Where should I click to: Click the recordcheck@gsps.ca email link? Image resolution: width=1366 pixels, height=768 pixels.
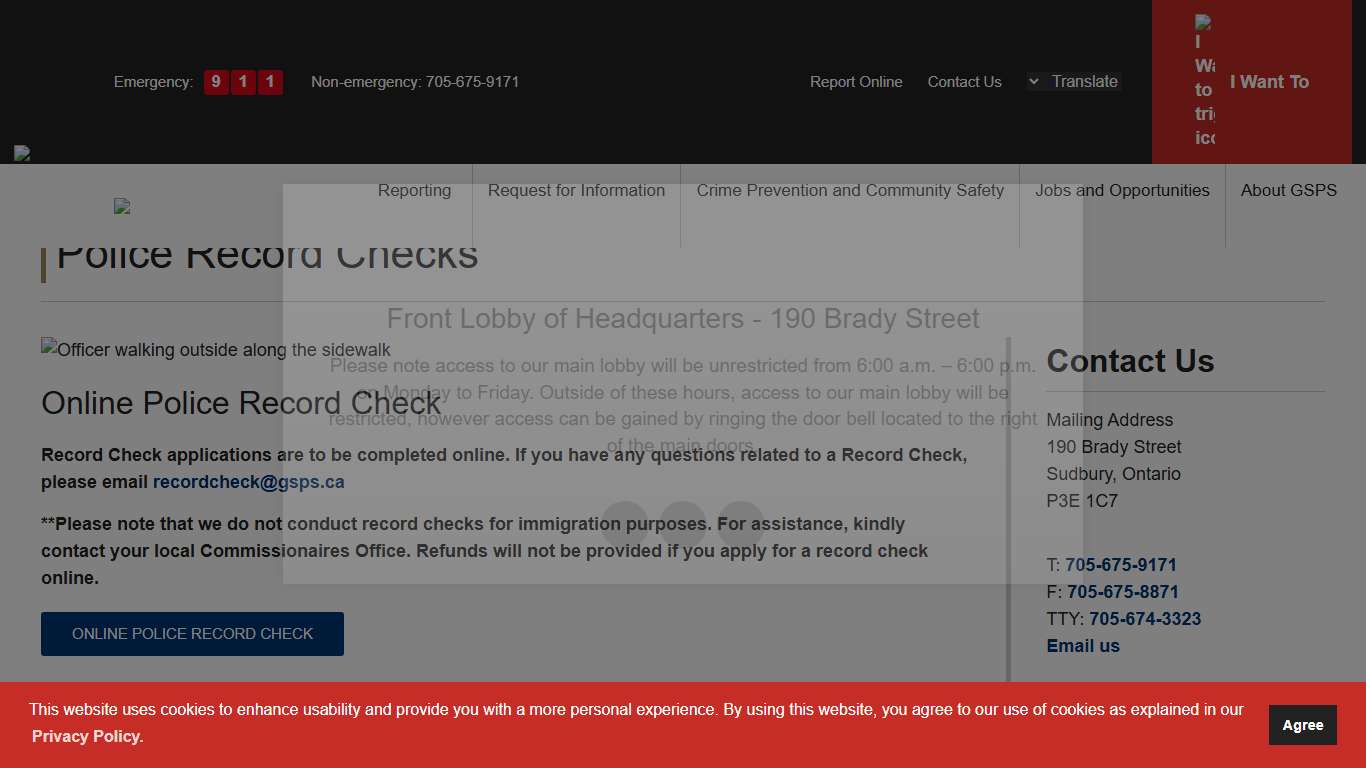(248, 481)
